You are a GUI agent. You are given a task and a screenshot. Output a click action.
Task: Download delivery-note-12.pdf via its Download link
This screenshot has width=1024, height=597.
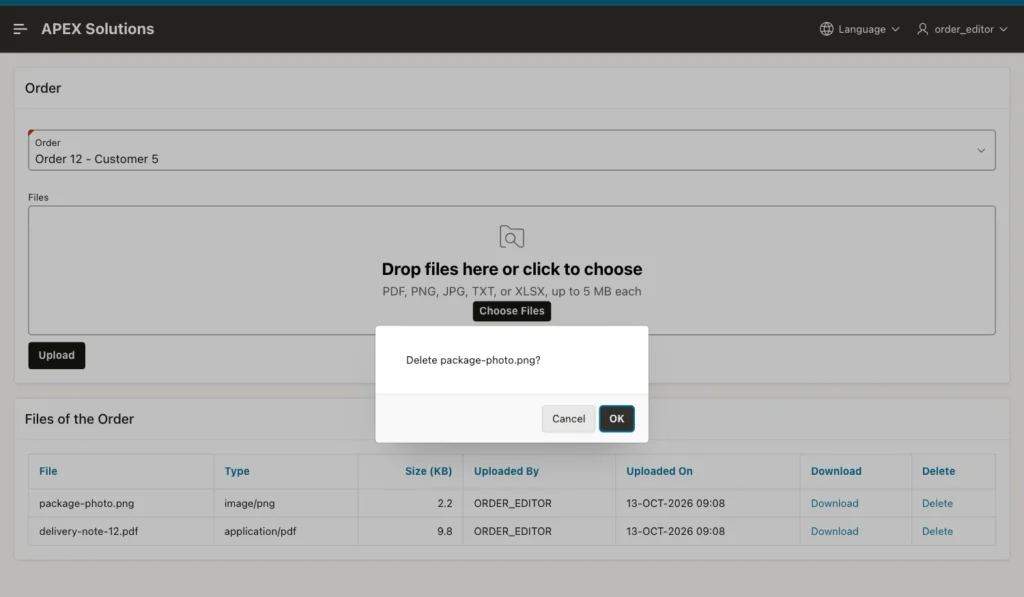(x=834, y=531)
